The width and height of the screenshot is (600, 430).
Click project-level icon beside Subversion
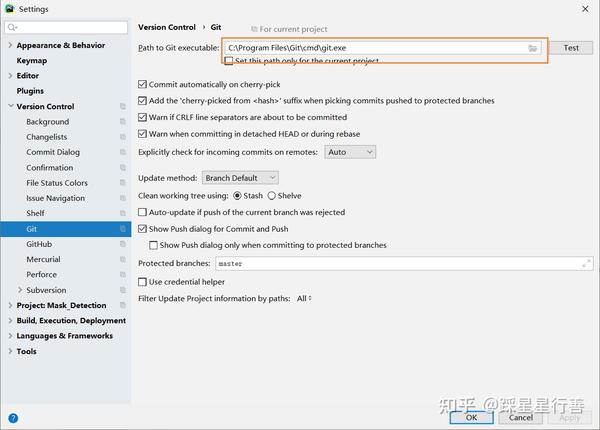pyautogui.click(x=122, y=290)
